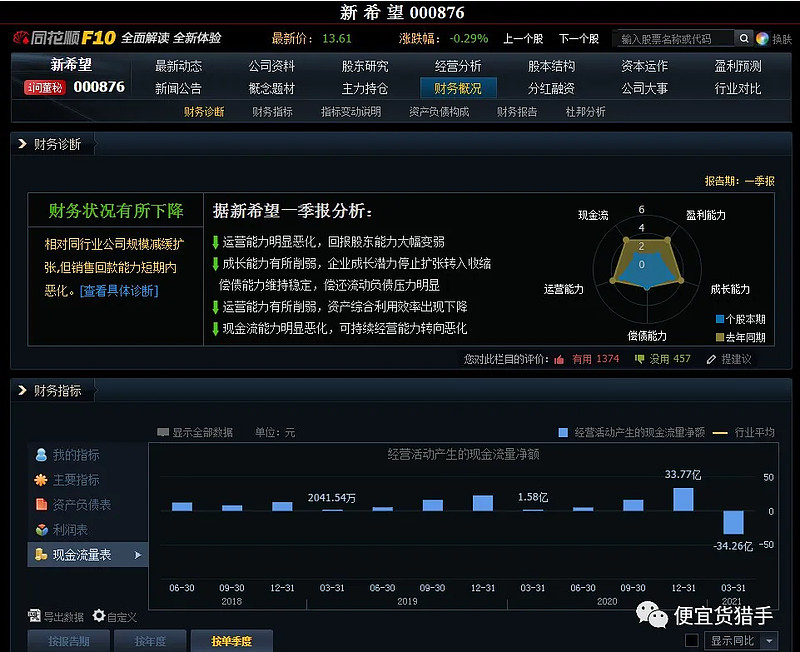Click the blue 经营活动现金流量净额 legend swatch
The image size is (800, 652).
pyautogui.click(x=563, y=433)
